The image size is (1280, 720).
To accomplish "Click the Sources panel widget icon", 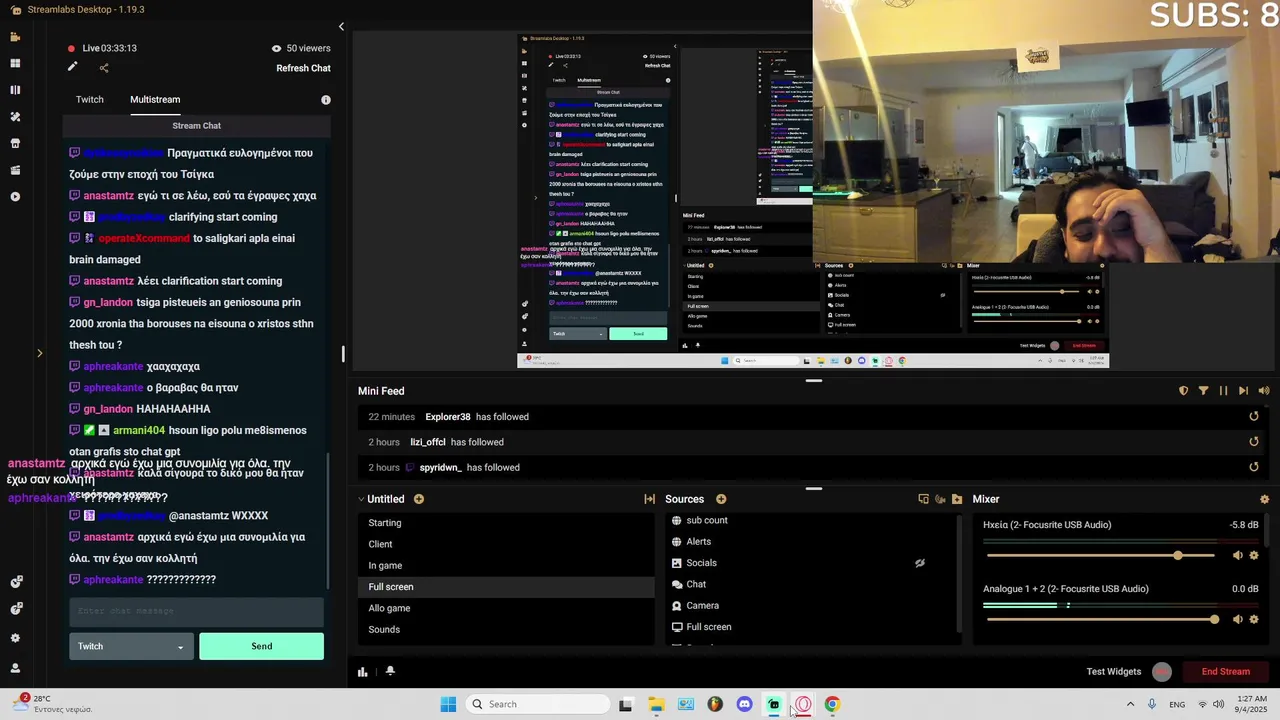I will [x=923, y=499].
